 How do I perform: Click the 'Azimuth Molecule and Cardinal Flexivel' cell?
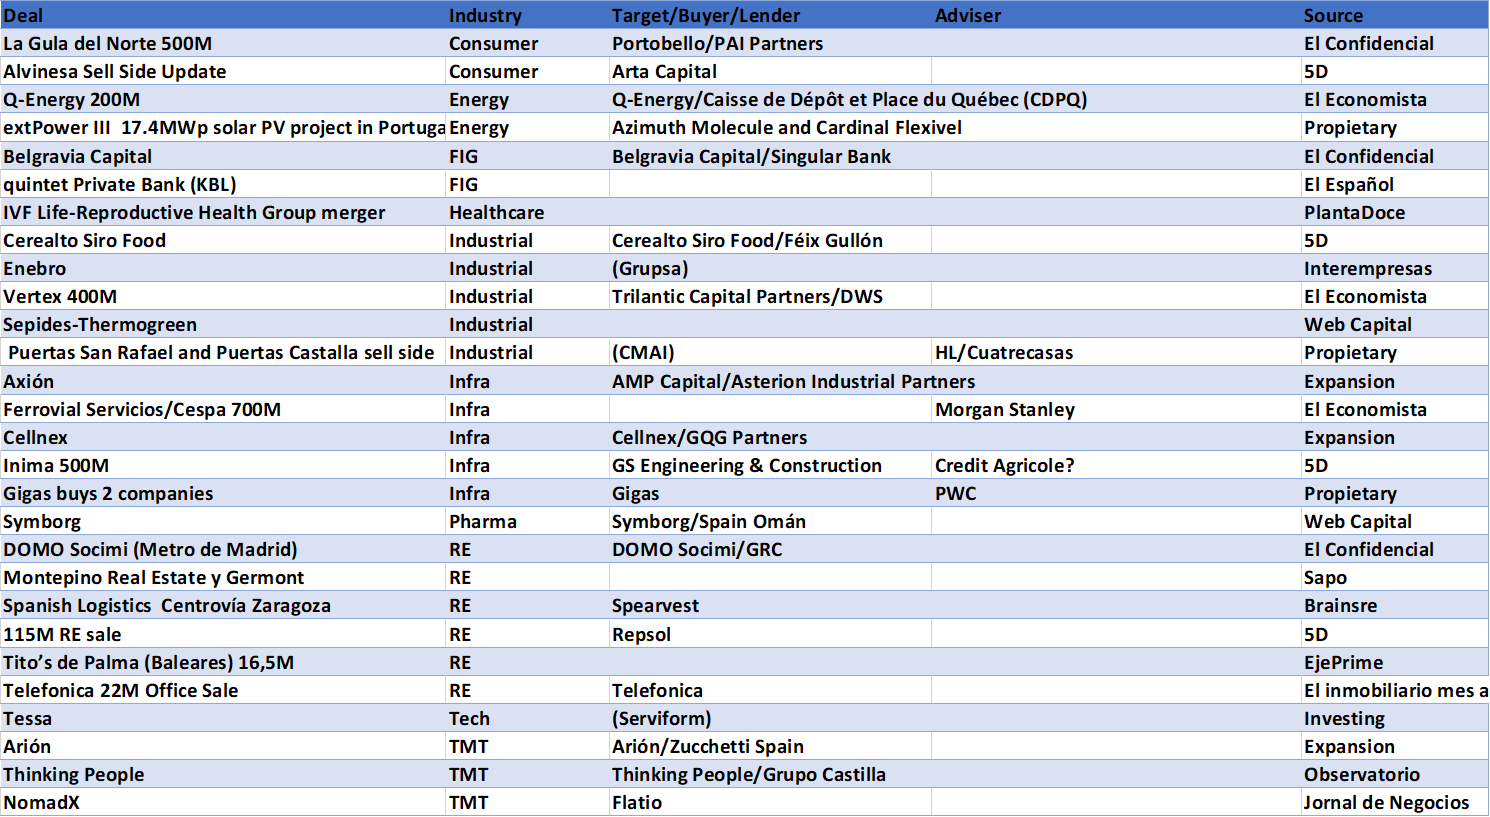click(x=787, y=127)
